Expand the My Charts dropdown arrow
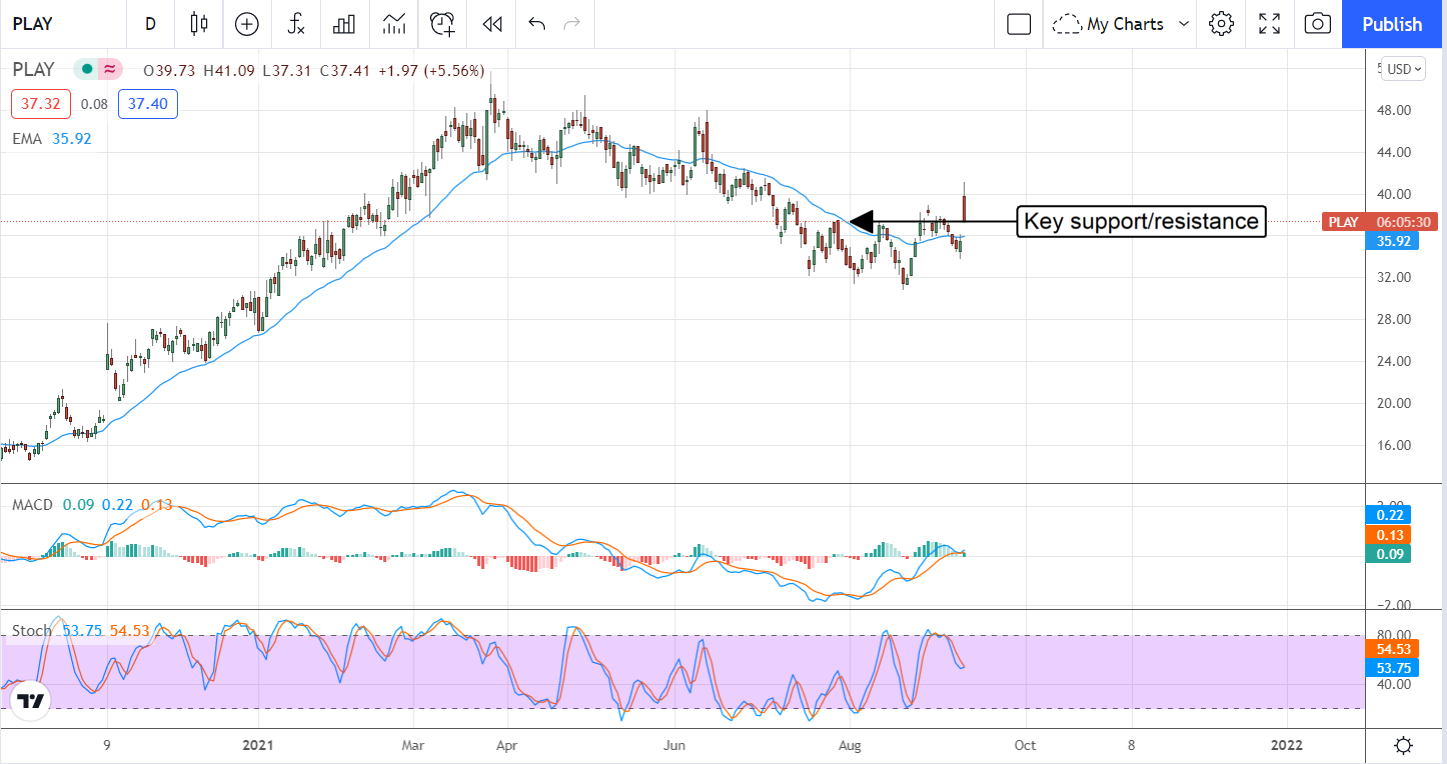Screen dimensions: 1447x764 [x=1185, y=24]
